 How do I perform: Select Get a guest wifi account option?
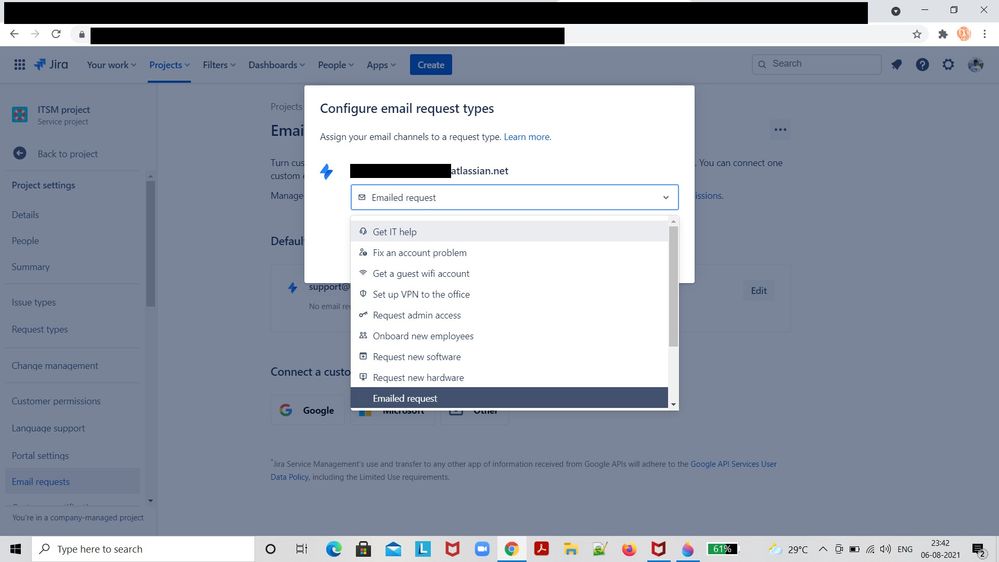click(509, 273)
